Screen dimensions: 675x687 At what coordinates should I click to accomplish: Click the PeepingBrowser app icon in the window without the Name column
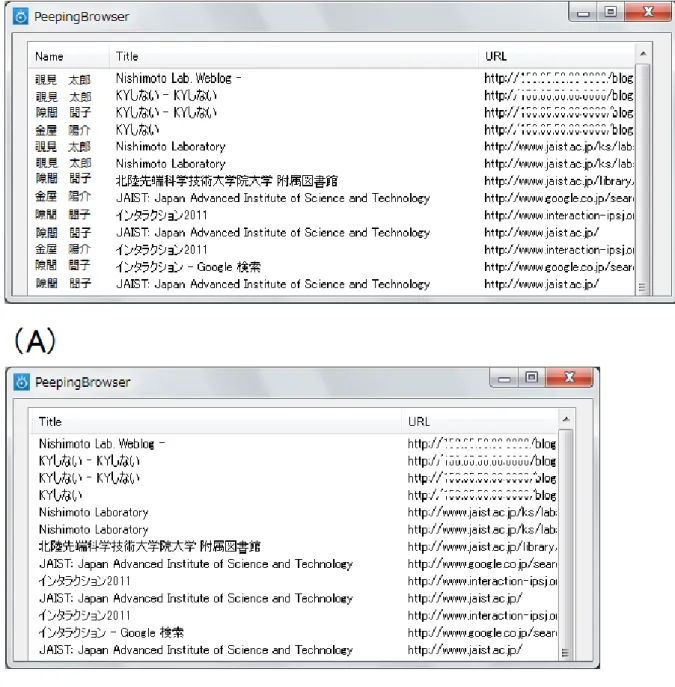pos(21,382)
